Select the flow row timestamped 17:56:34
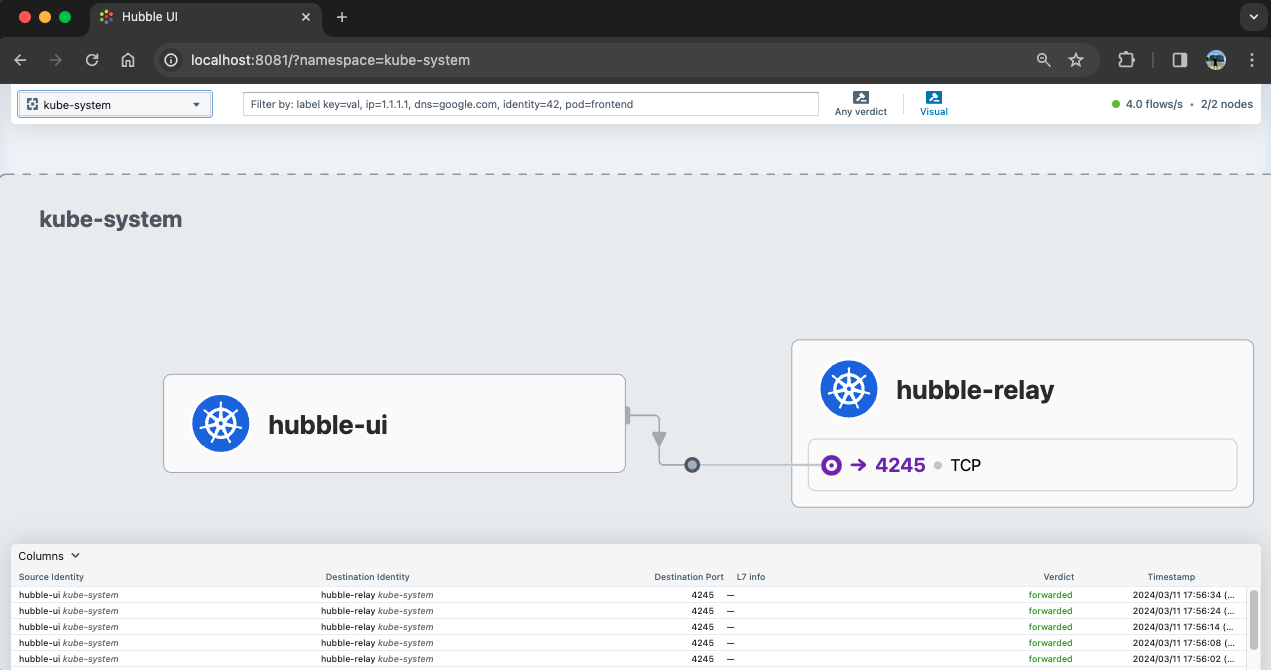 629,595
